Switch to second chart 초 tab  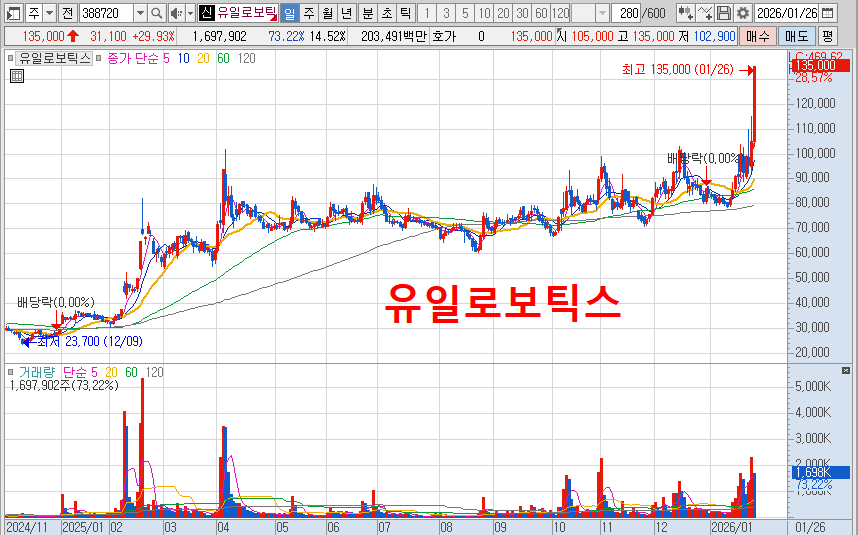(x=386, y=13)
